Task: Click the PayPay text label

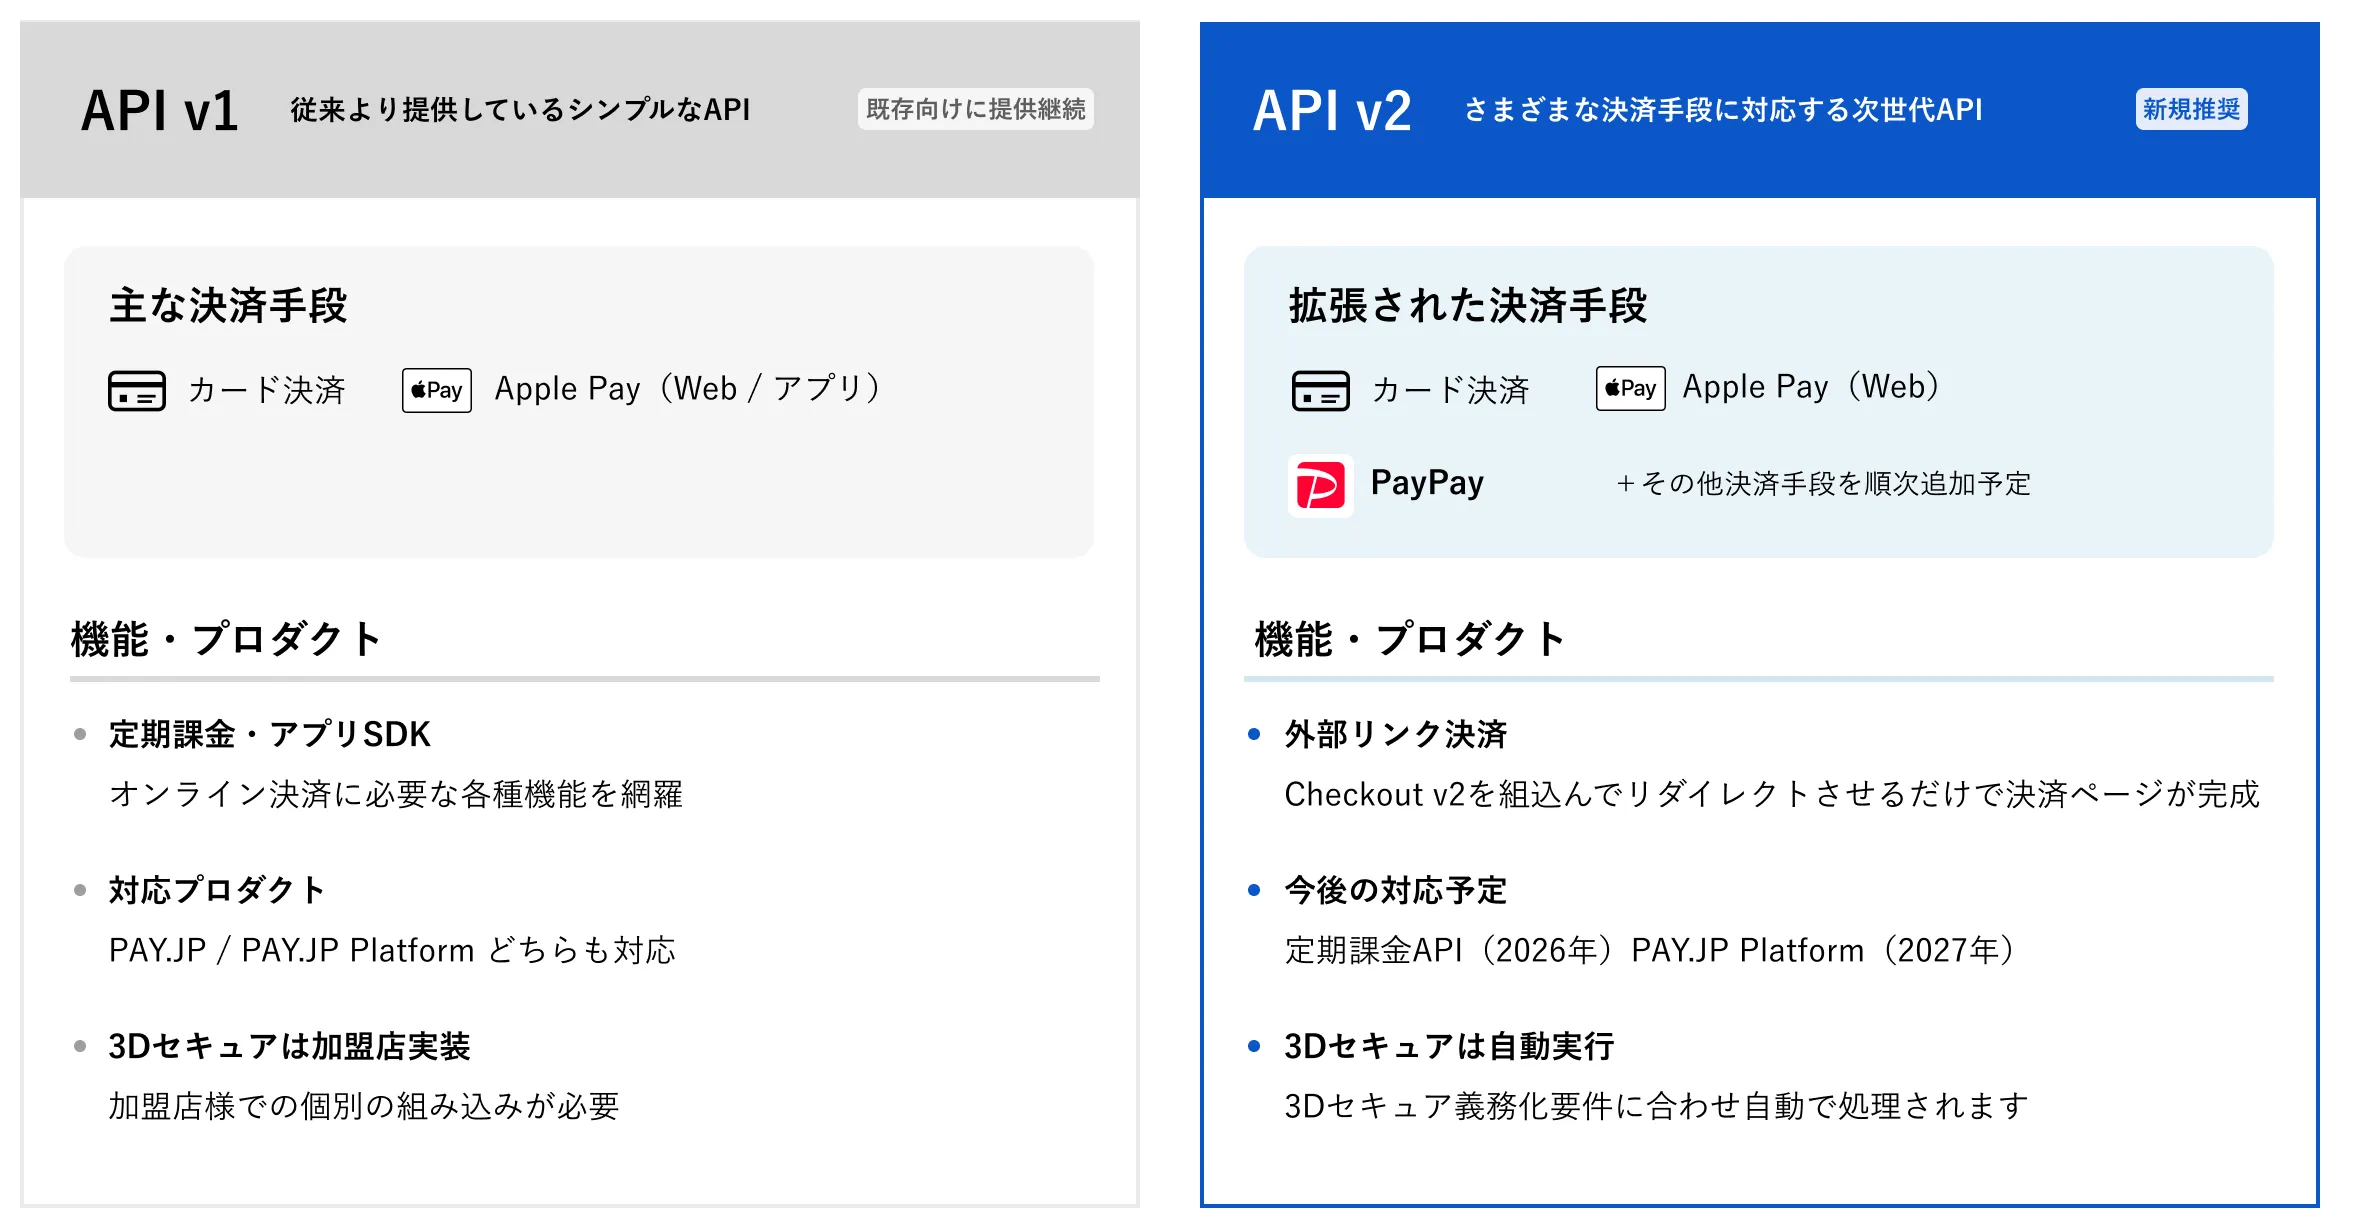Action: coord(1427,483)
